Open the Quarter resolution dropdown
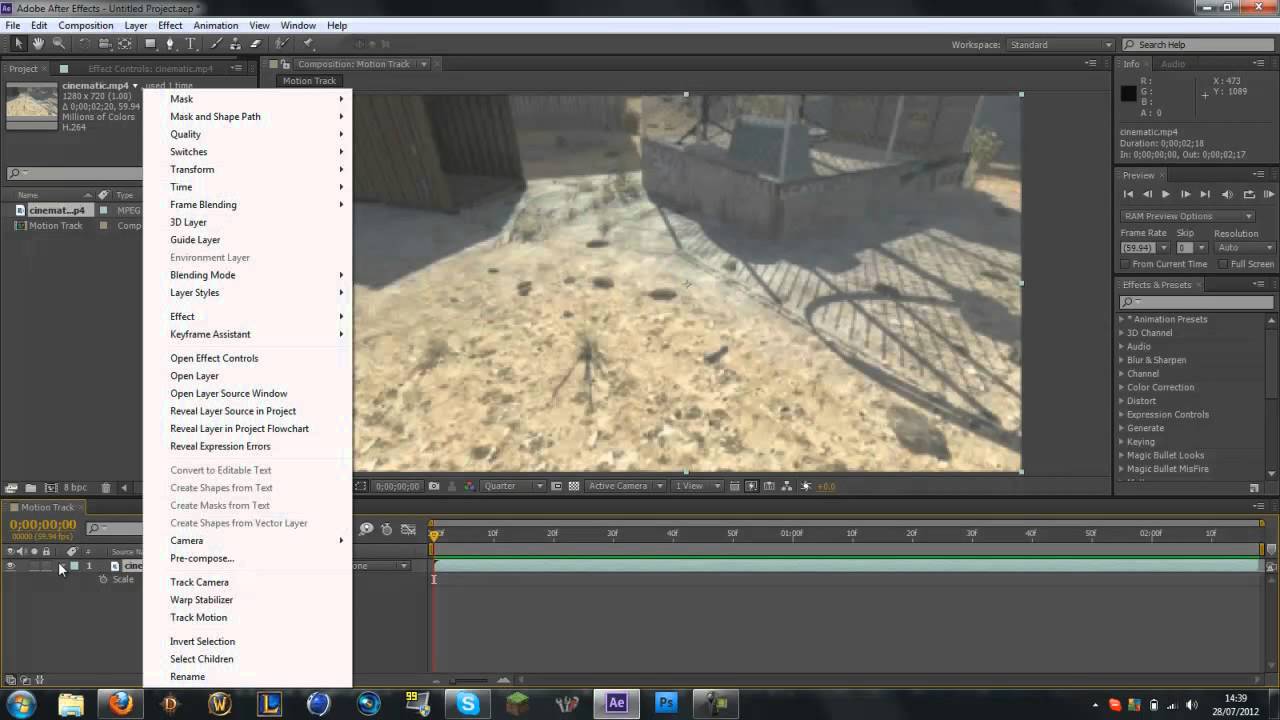Screen dimensions: 1280x720 [x=513, y=486]
